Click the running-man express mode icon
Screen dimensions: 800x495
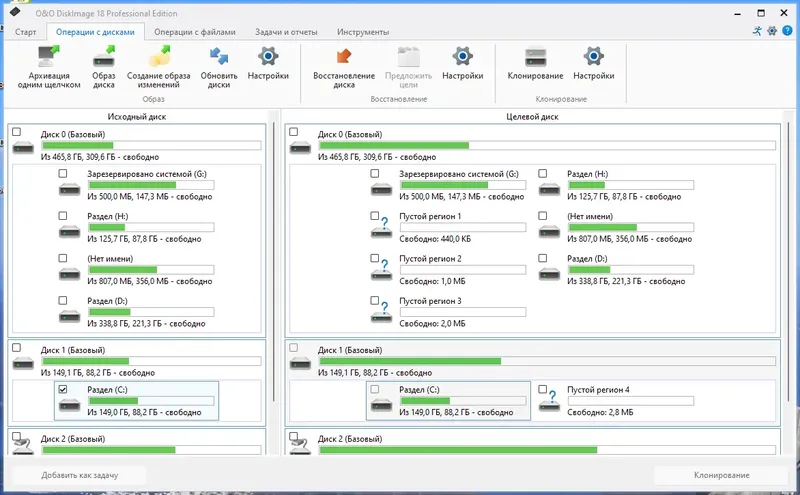(x=757, y=31)
